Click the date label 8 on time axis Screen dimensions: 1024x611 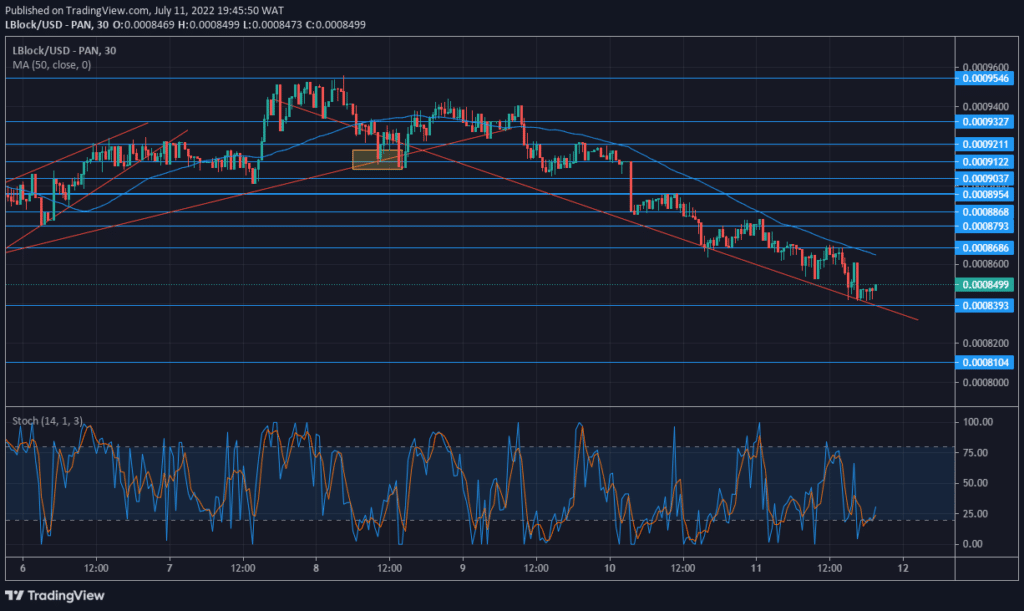(x=316, y=568)
